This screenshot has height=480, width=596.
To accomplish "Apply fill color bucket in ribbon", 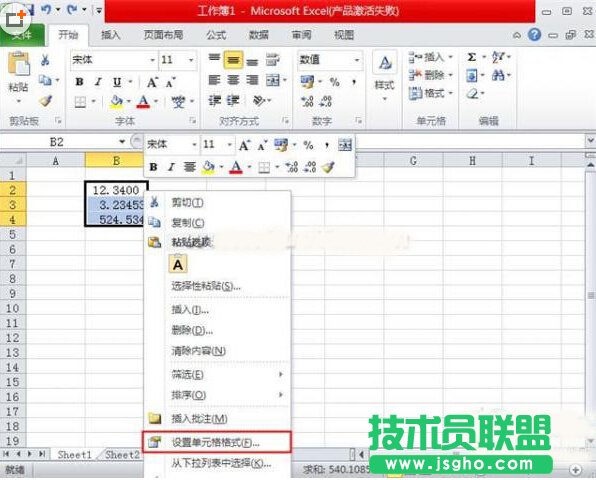I will (116, 101).
